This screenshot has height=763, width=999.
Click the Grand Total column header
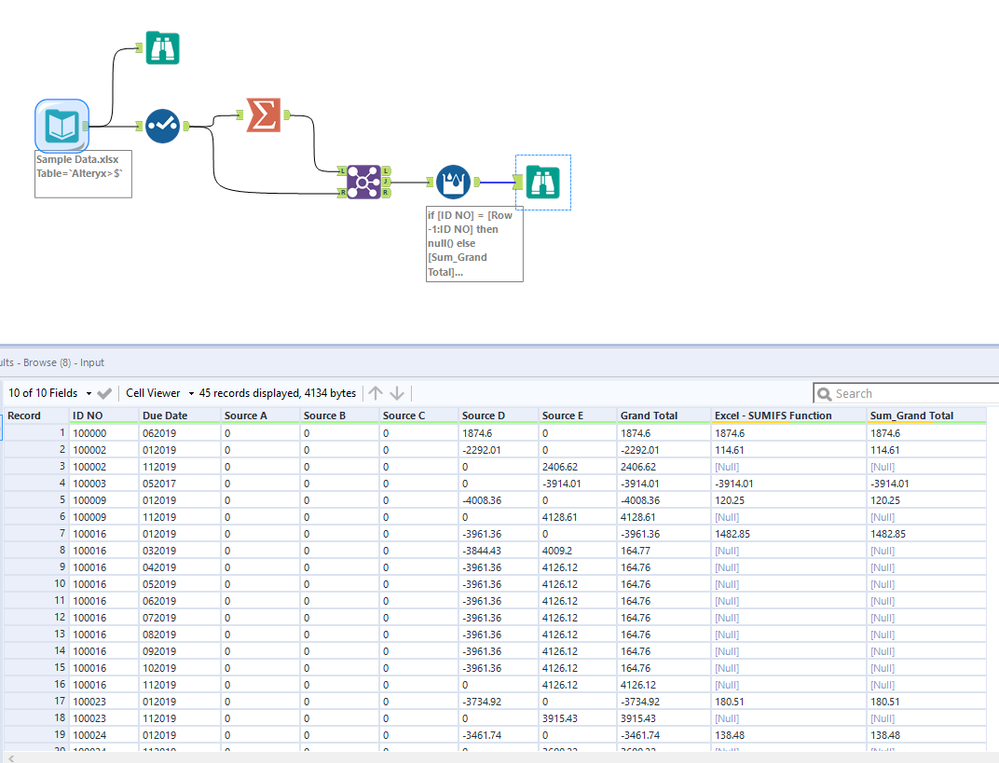(663, 415)
